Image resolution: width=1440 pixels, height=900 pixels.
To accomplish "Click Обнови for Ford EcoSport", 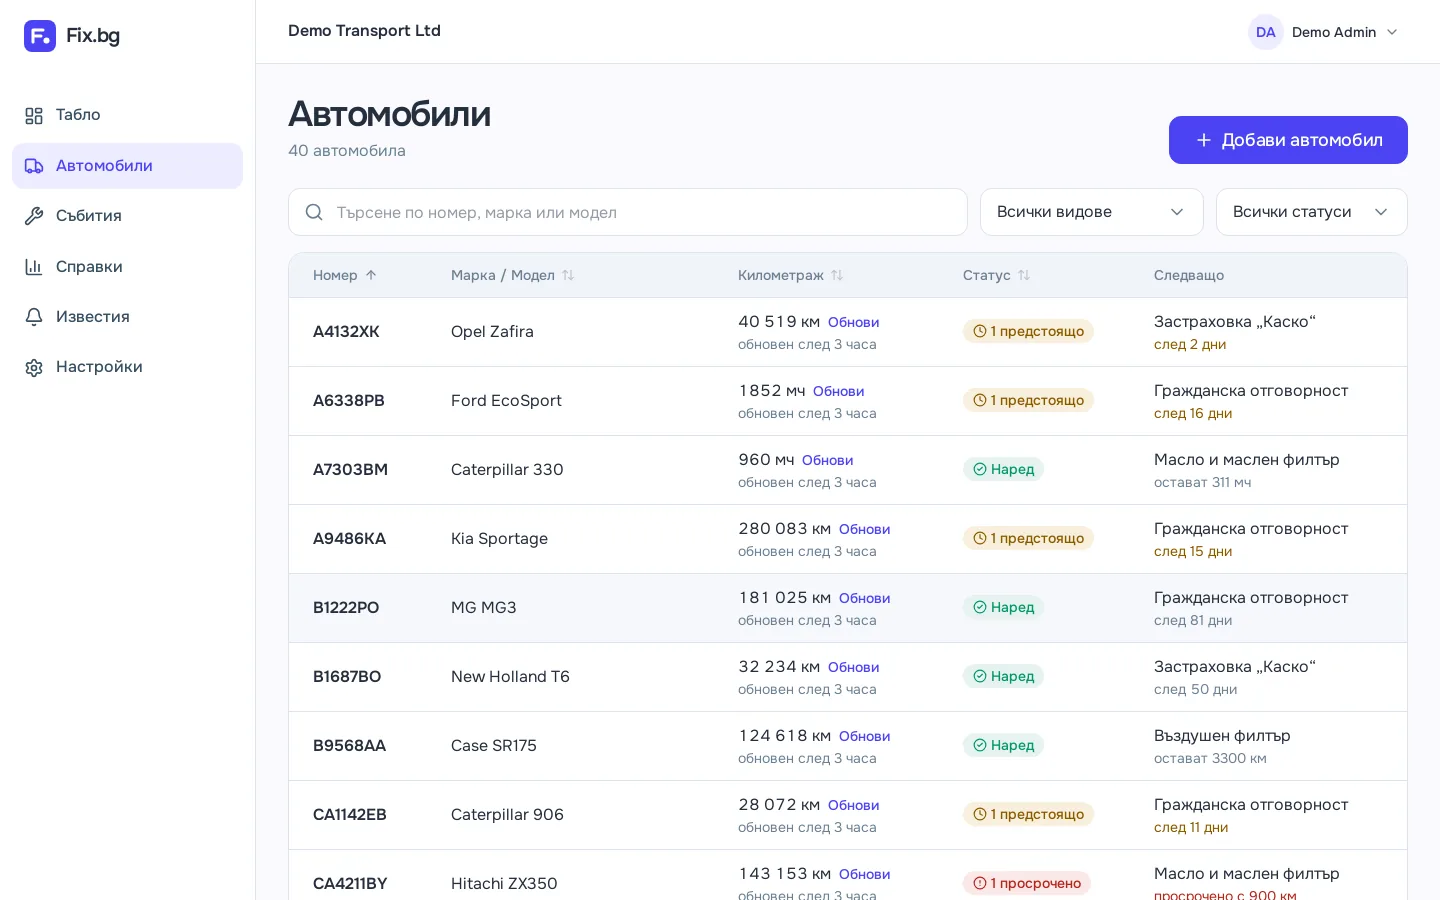I will [x=839, y=391].
